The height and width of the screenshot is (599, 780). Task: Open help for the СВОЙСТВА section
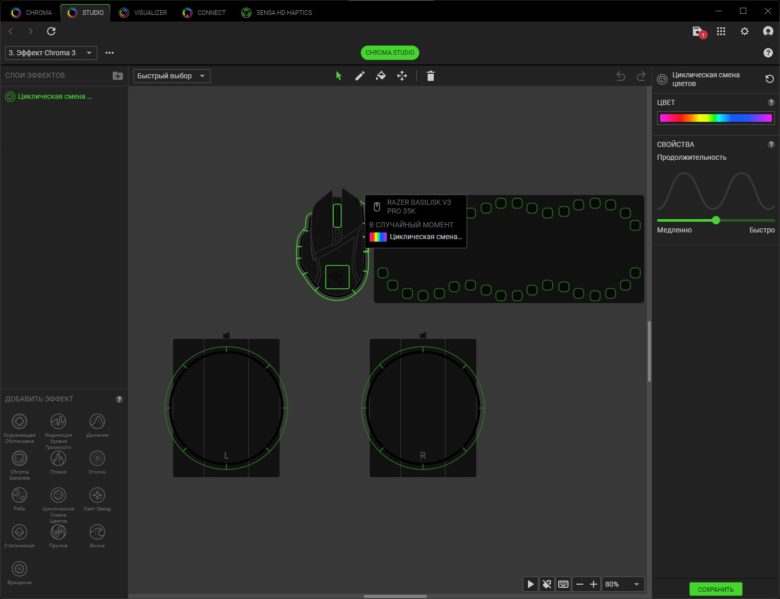coord(771,144)
